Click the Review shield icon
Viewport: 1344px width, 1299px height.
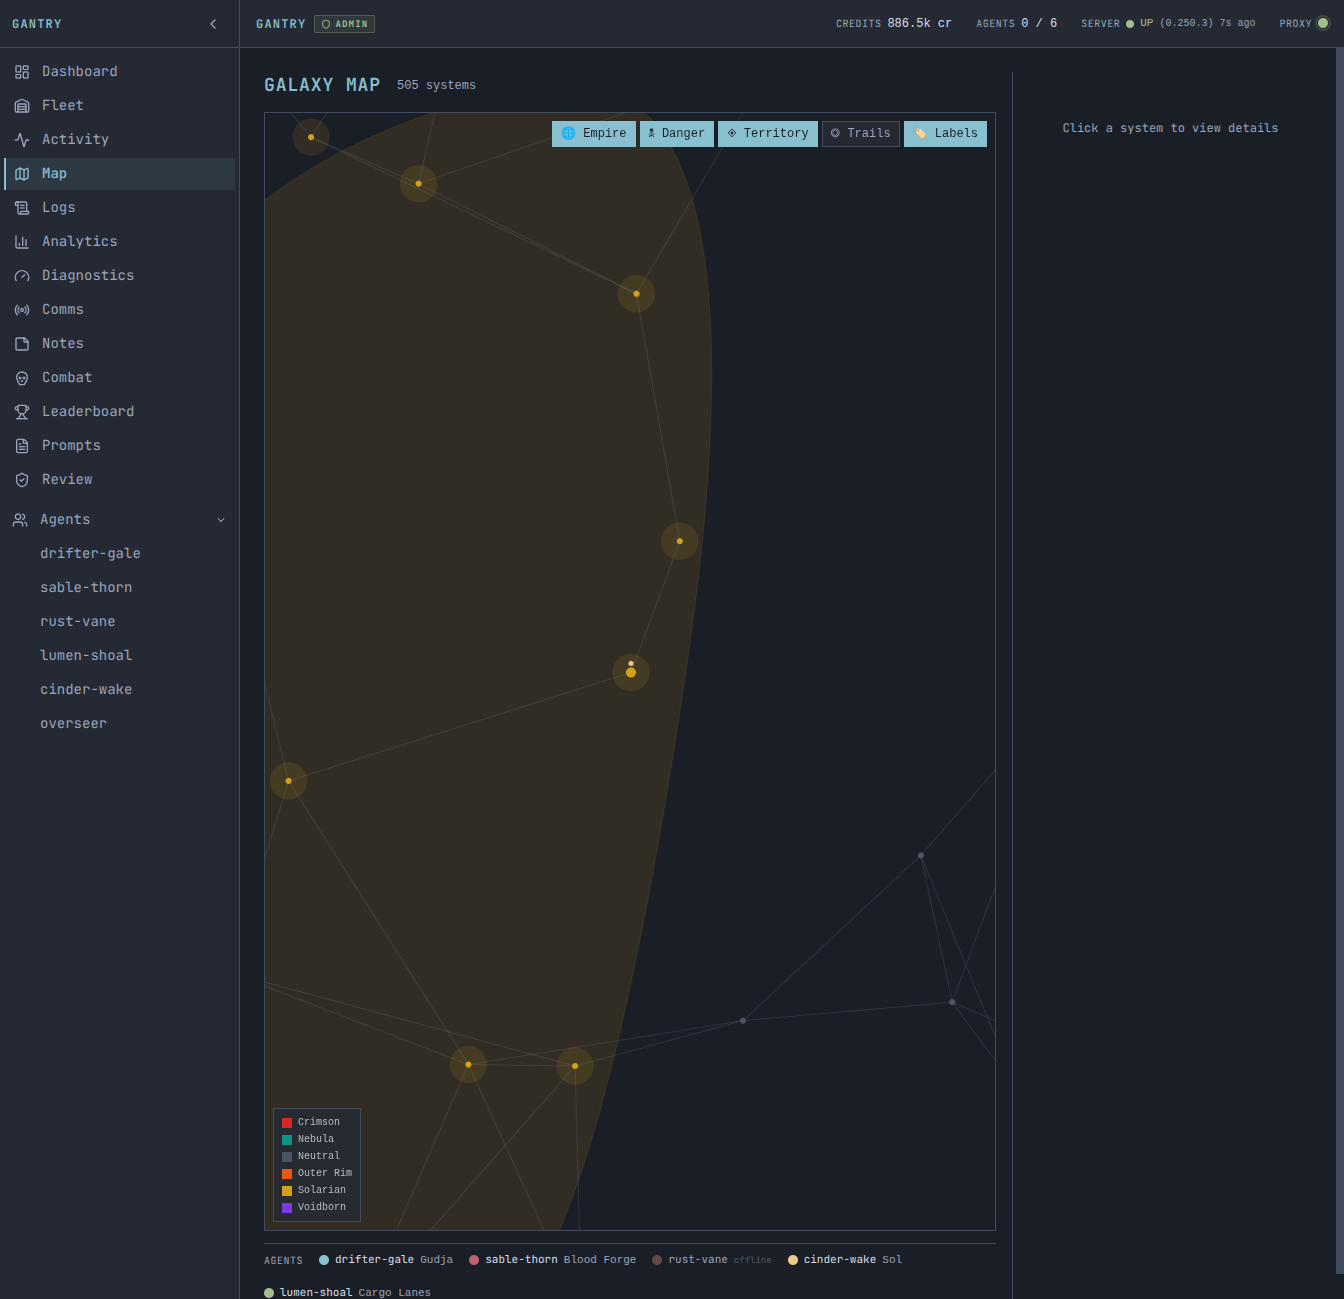pyautogui.click(x=22, y=480)
